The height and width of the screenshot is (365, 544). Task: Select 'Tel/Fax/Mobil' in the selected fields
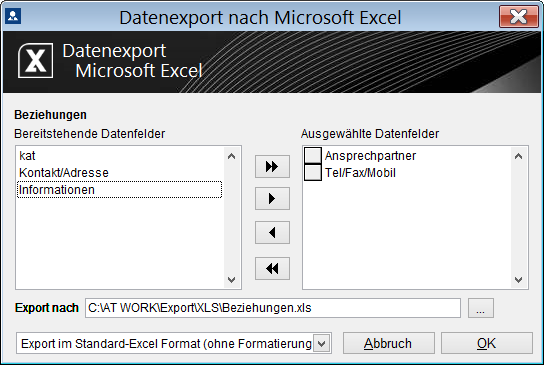click(360, 173)
